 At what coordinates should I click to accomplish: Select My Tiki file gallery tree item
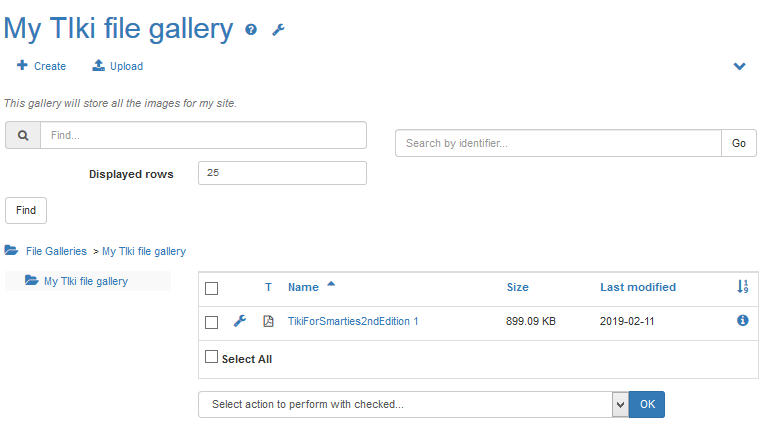tap(85, 281)
